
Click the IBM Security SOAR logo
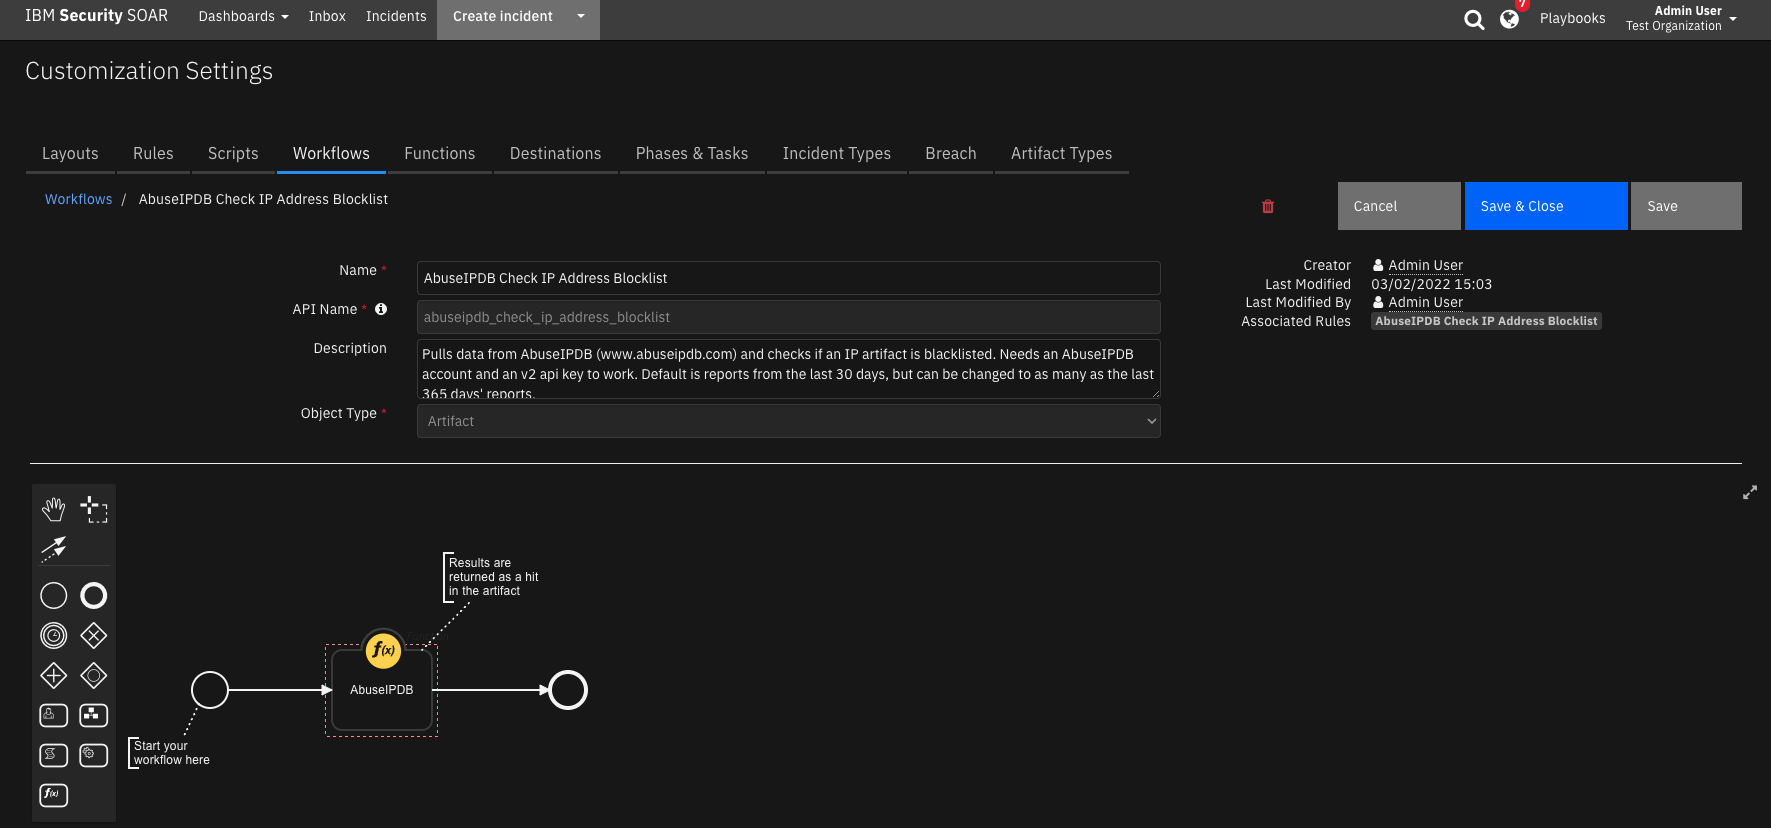[97, 16]
